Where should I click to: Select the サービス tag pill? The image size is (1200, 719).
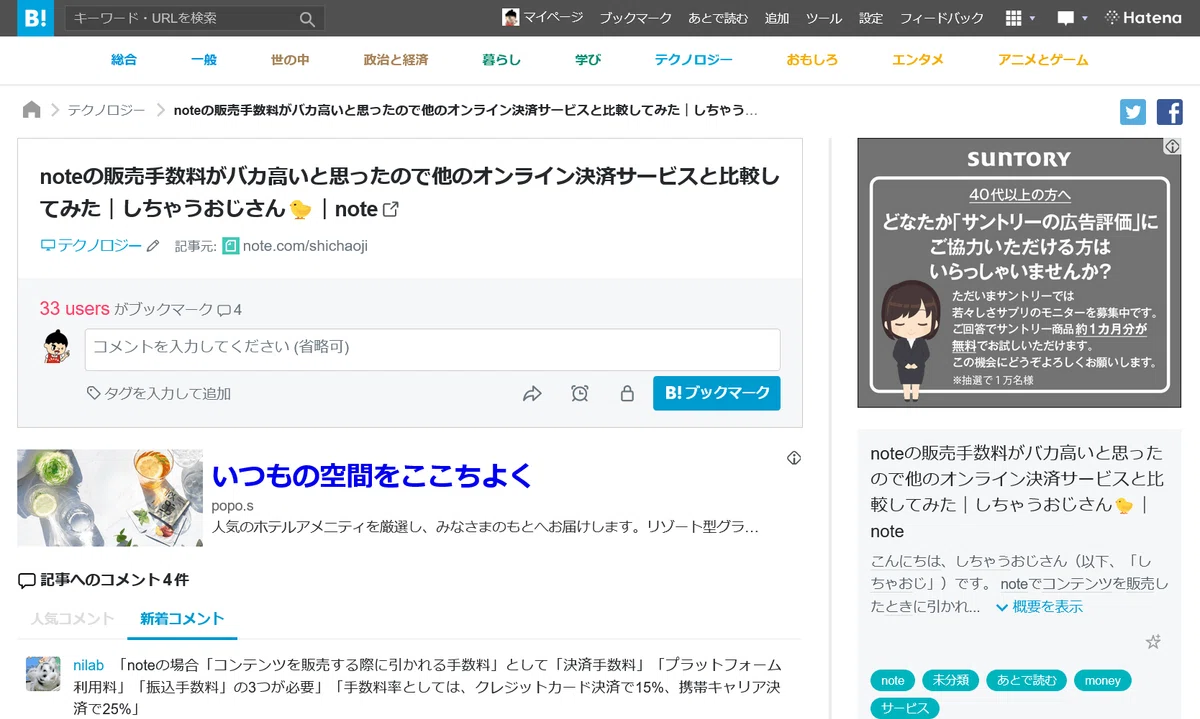905,708
